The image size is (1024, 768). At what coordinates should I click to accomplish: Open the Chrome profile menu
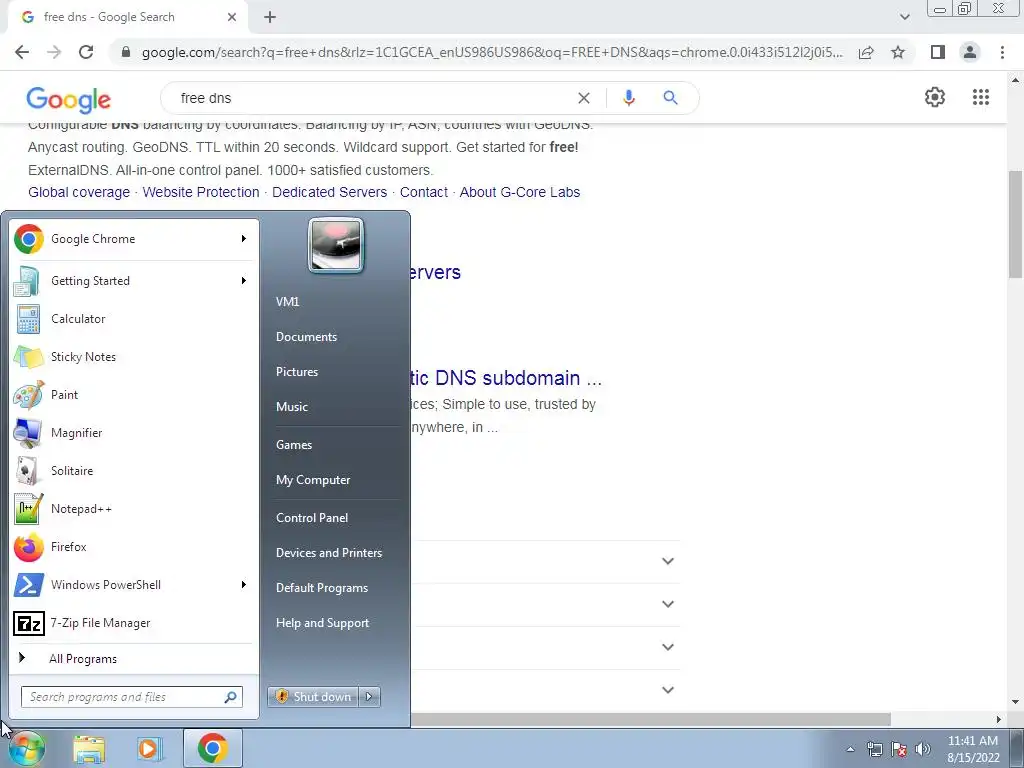(970, 52)
